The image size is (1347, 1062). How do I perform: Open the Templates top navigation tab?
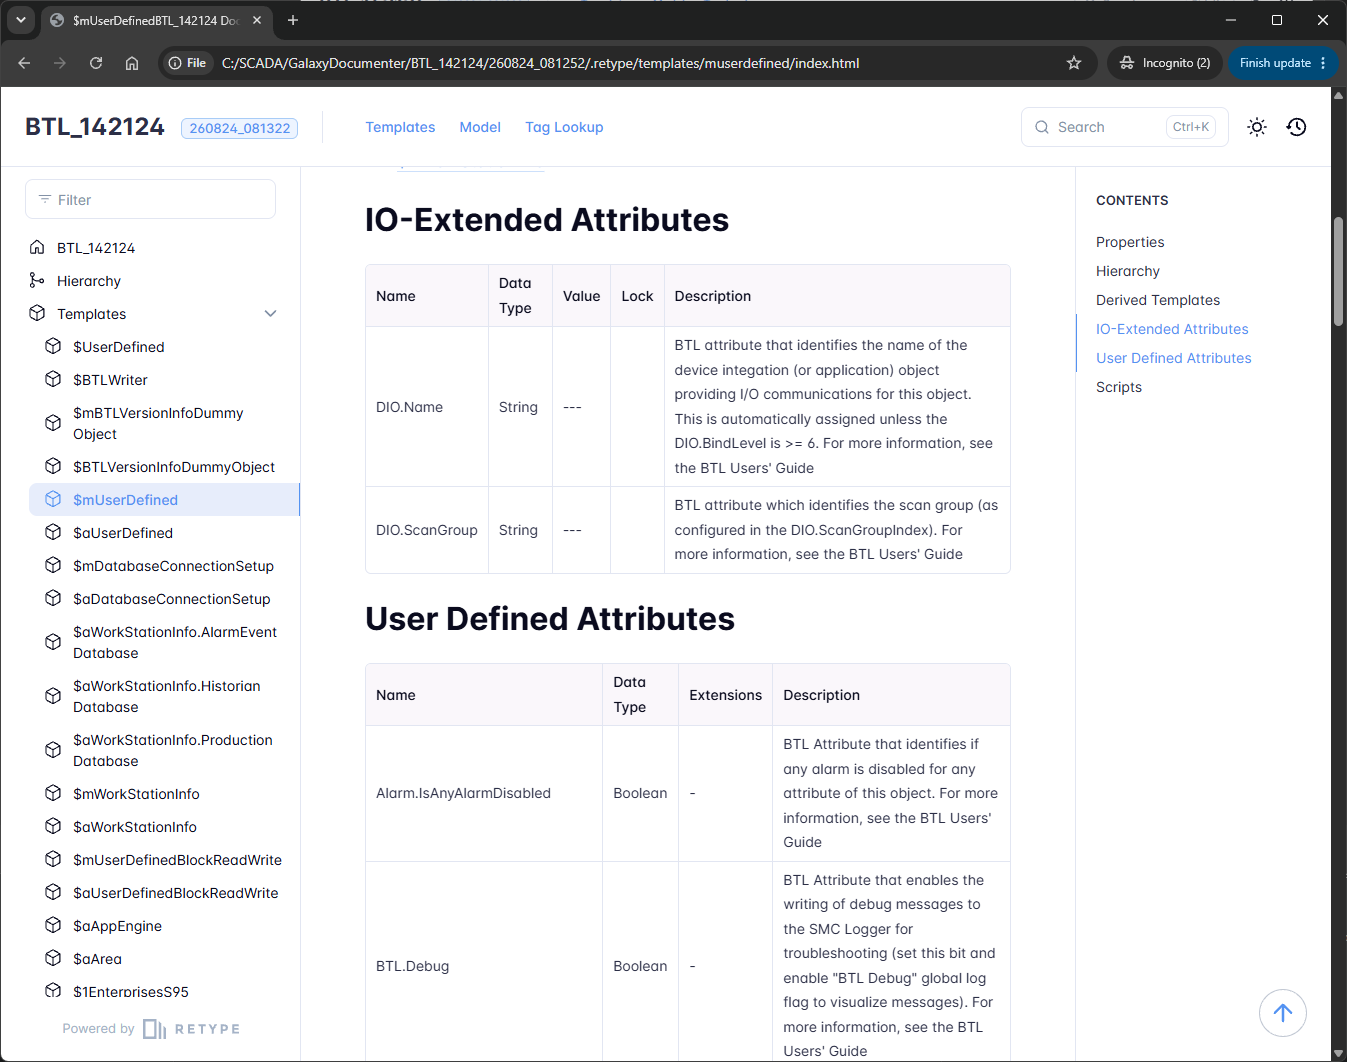(x=400, y=127)
